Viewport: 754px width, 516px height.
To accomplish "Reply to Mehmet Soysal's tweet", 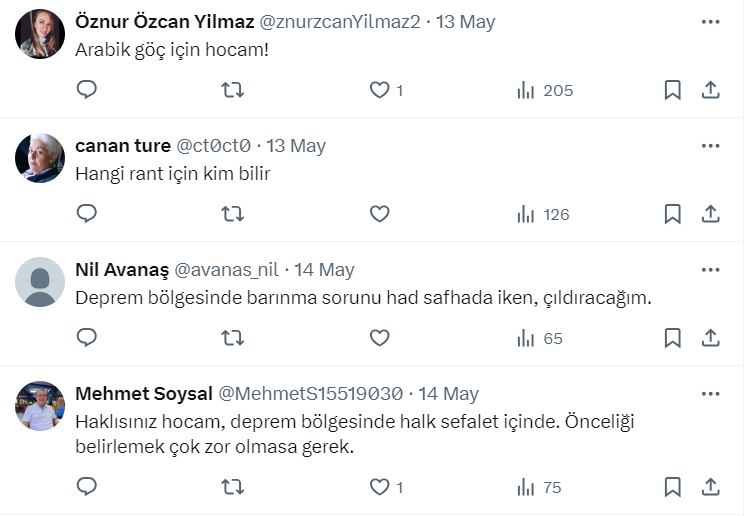I will 87,487.
